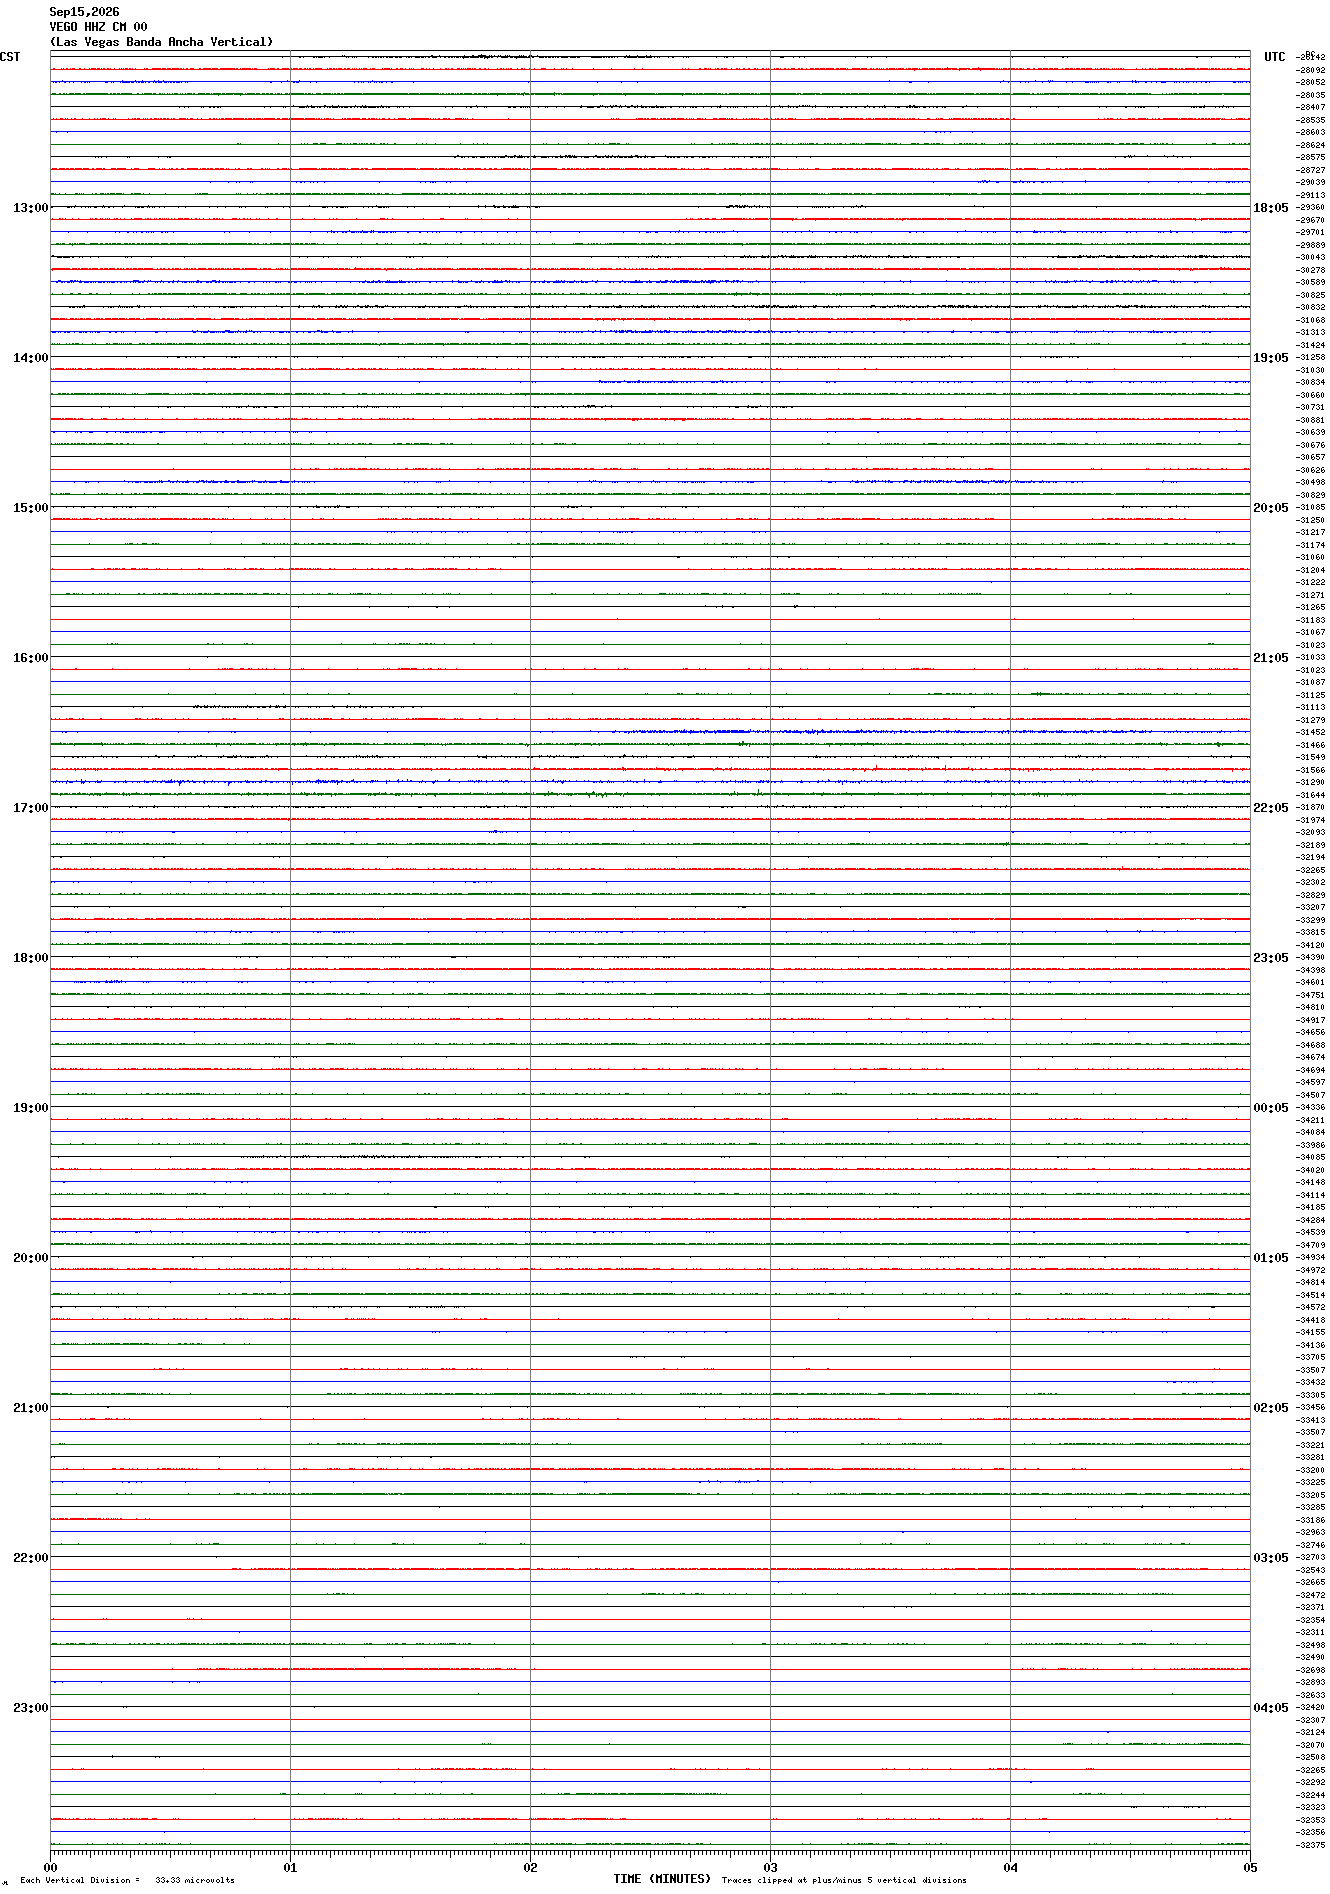Click the 05 minute tick on time axis
This screenshot has width=1330, height=1894.
1249,1867
